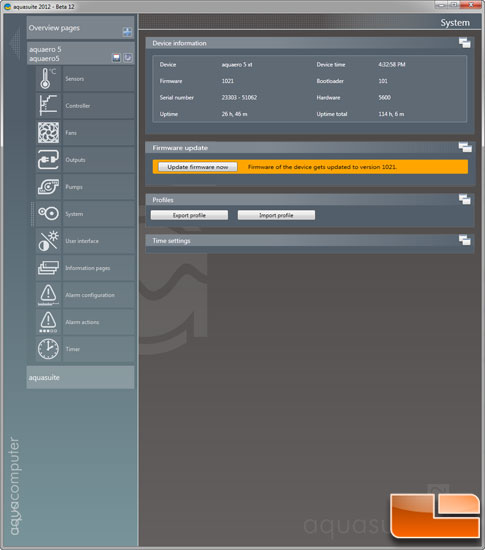485x550 pixels.
Task: Click the serial number 23303 - 51062
Action: click(x=239, y=98)
